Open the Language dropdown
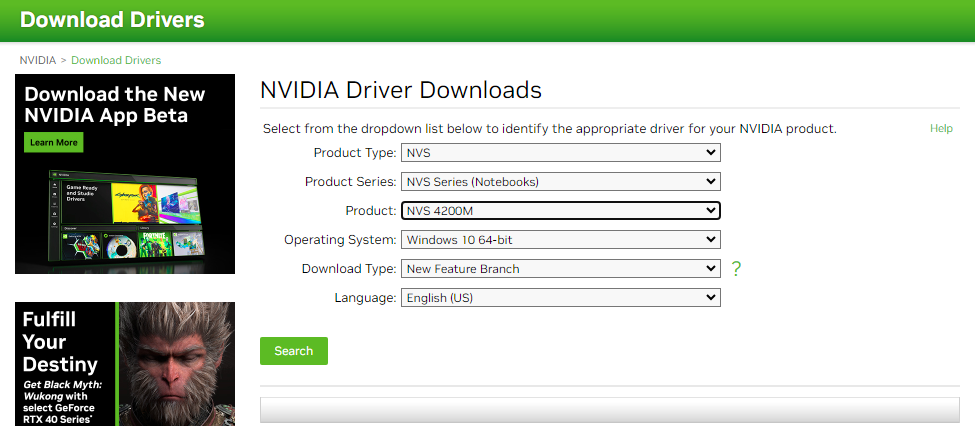Screen dimensions: 975x426 (560, 298)
